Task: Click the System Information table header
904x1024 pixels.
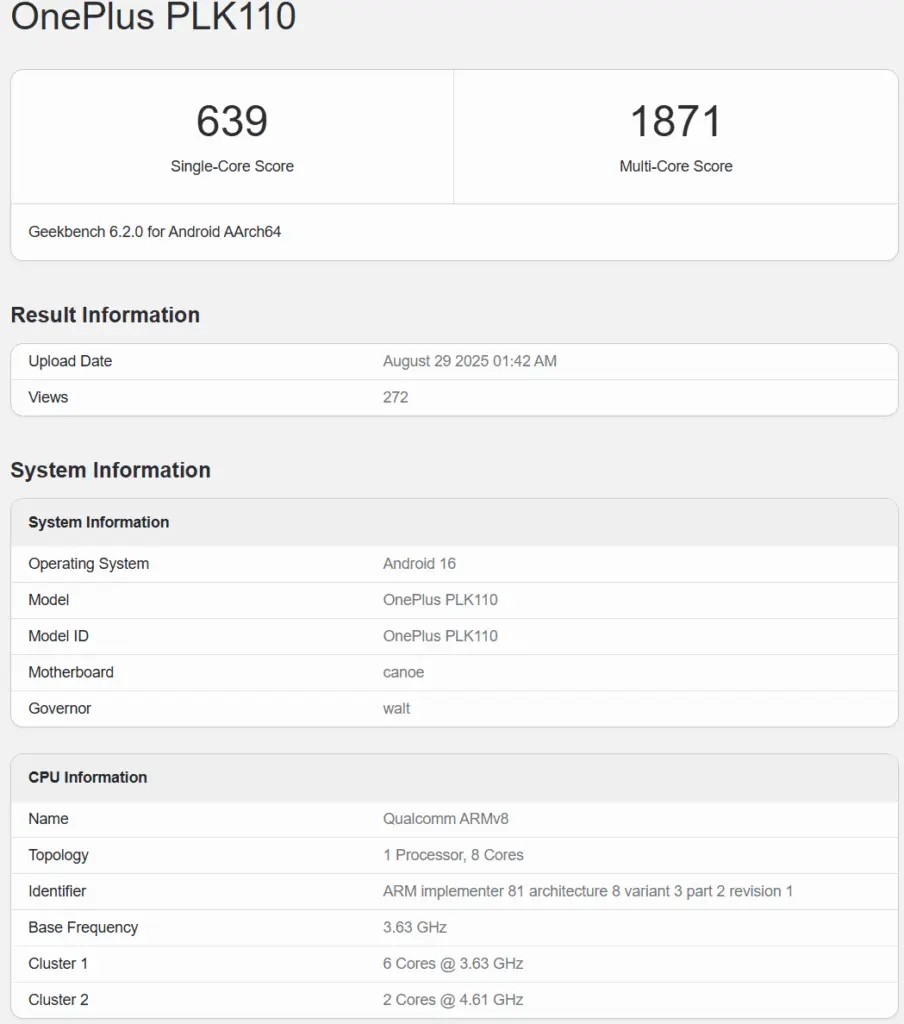Action: 99,522
